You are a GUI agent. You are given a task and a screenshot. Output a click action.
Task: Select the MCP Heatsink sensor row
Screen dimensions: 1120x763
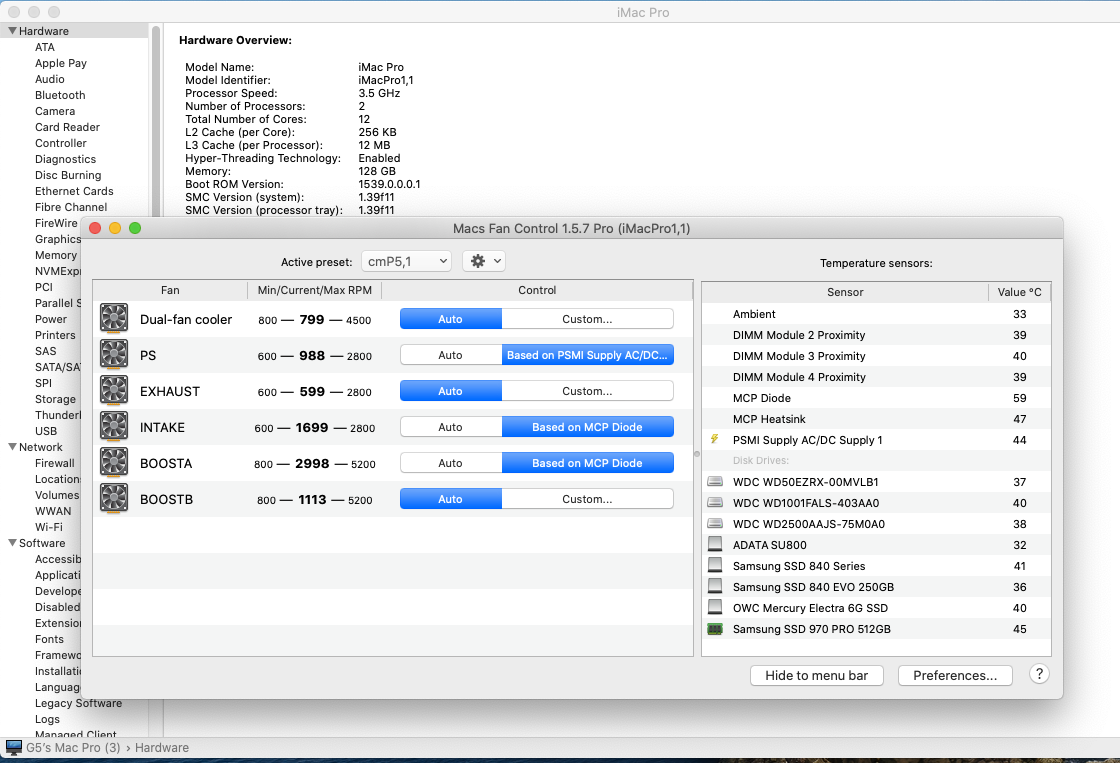coord(876,419)
